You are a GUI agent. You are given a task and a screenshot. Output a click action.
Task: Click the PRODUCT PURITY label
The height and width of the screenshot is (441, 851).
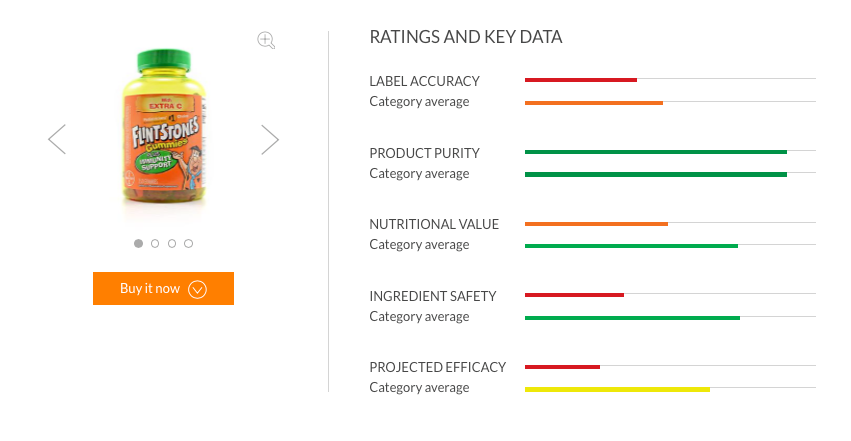coord(424,153)
